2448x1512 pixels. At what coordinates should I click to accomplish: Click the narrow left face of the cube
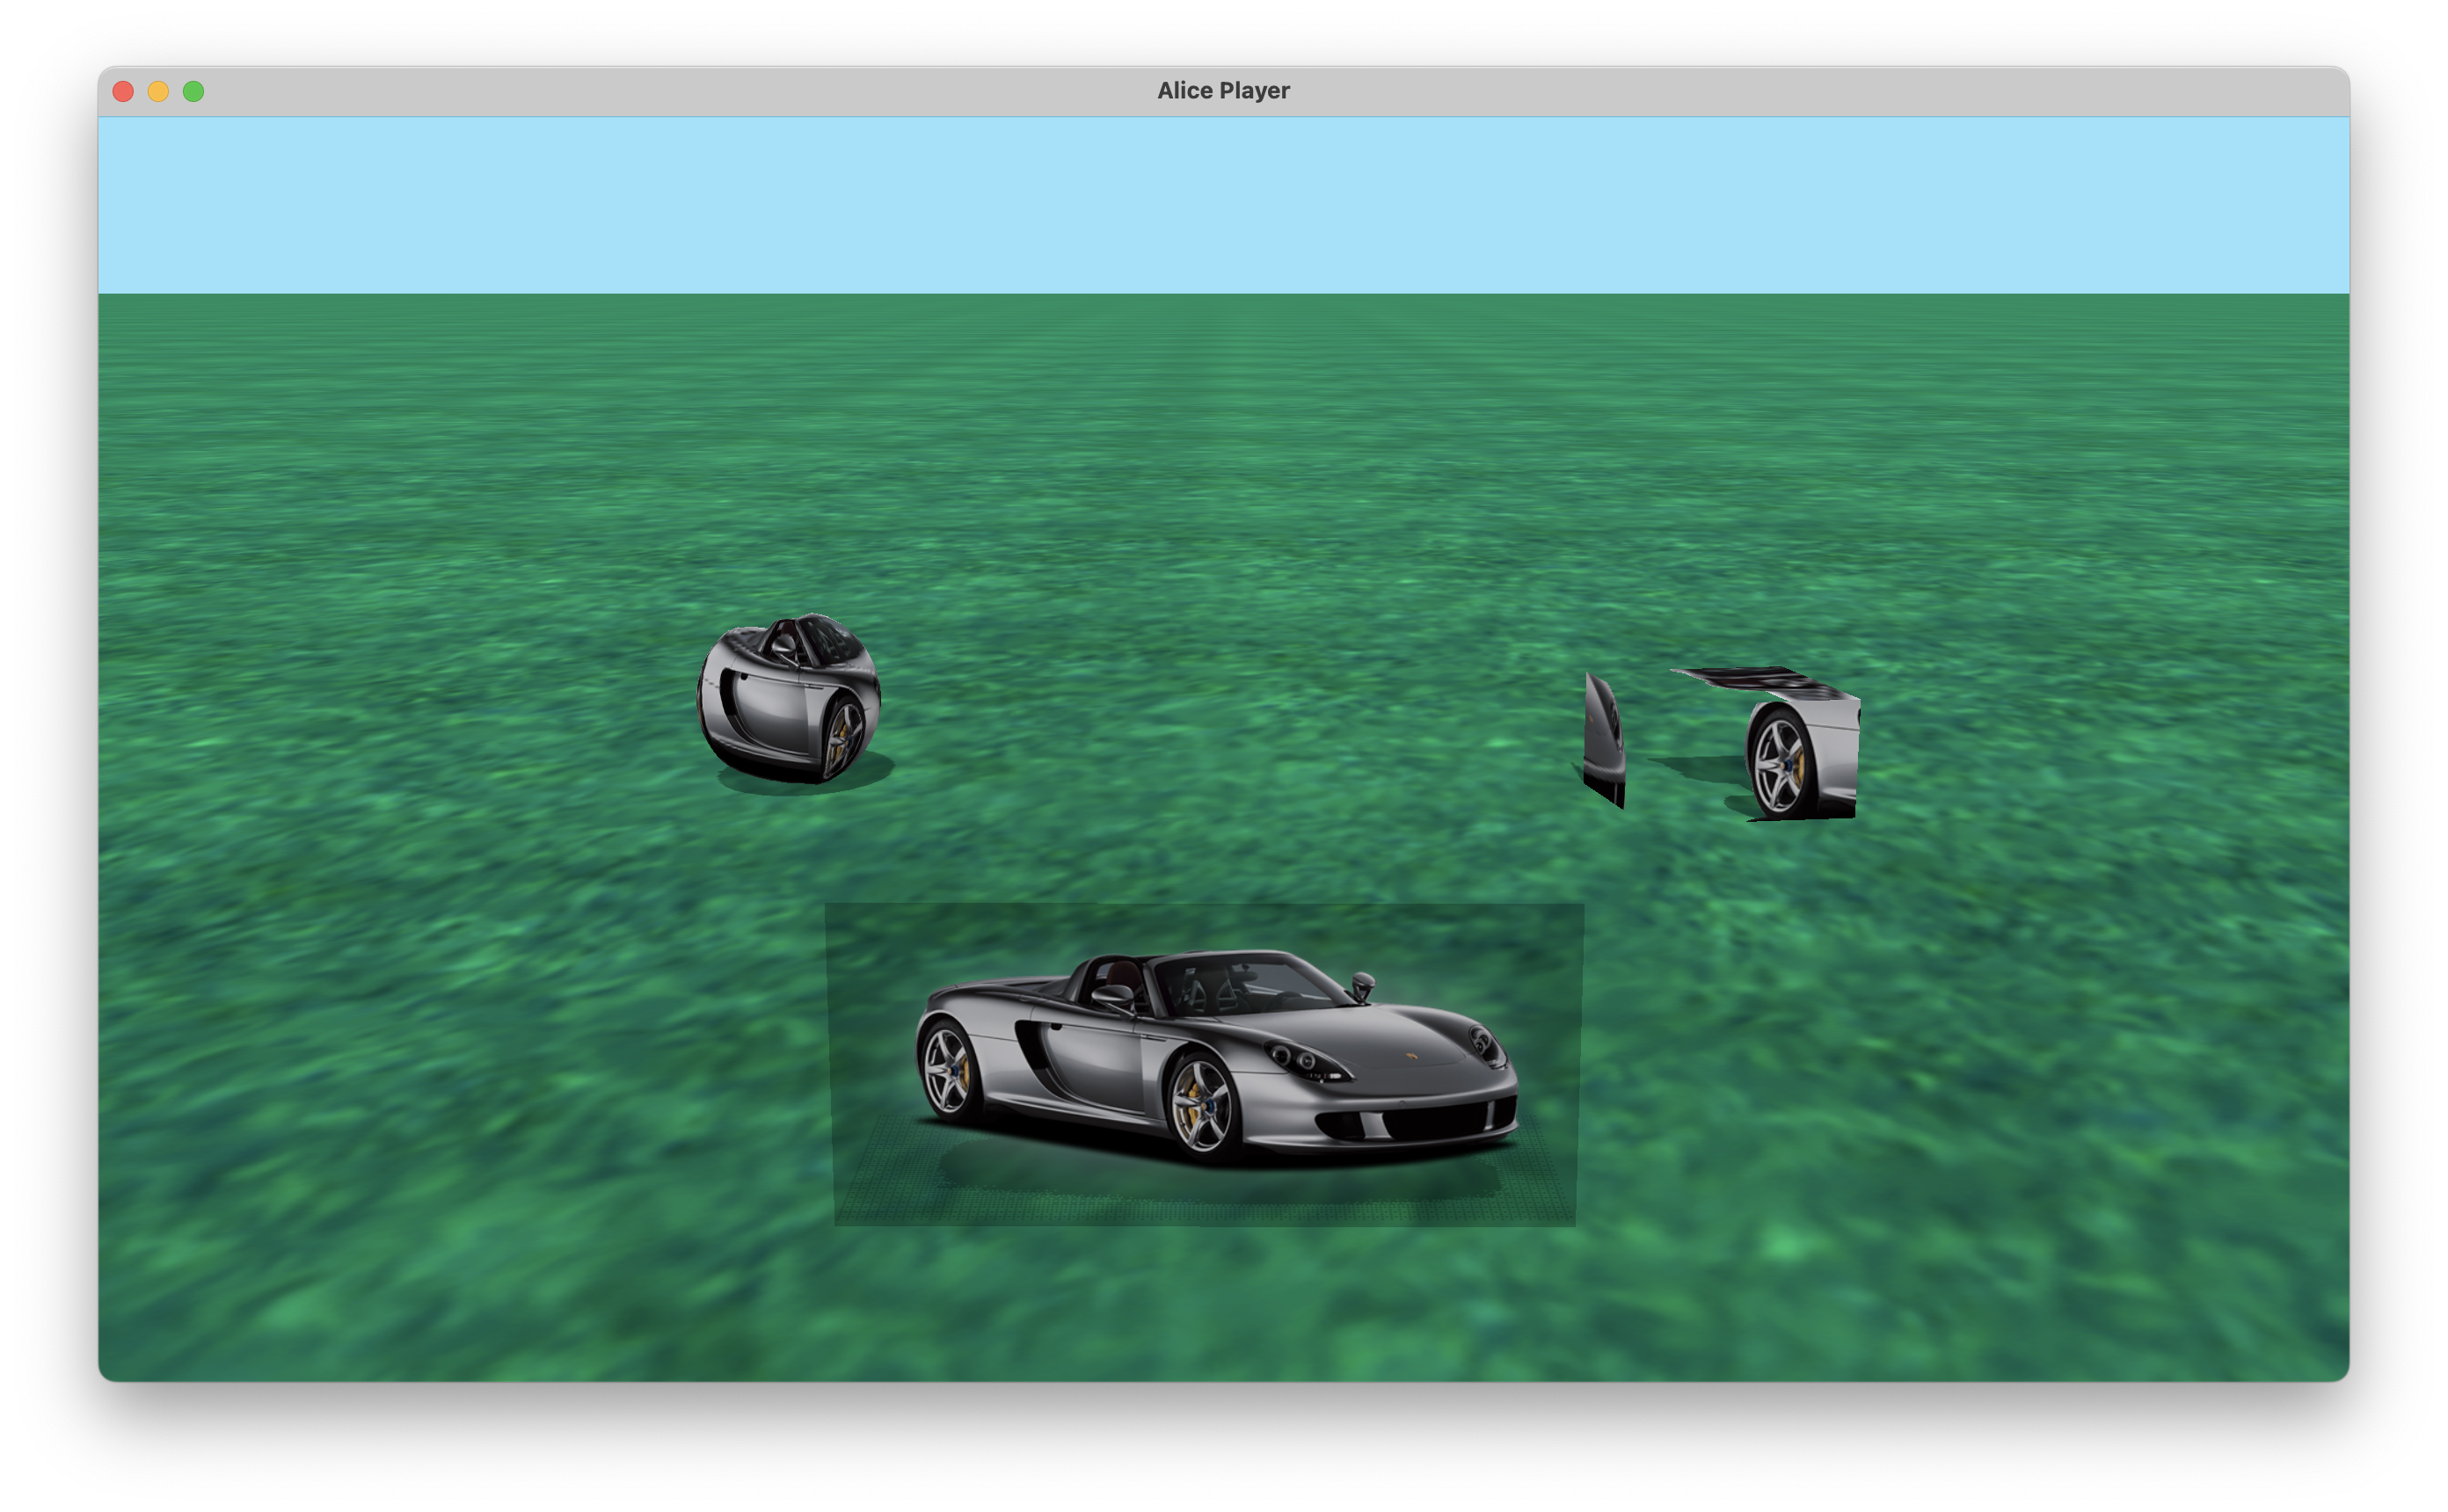(x=1604, y=739)
